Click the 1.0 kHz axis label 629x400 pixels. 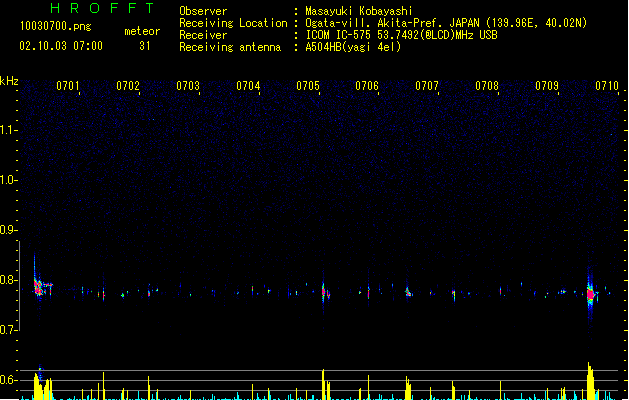coord(8,180)
